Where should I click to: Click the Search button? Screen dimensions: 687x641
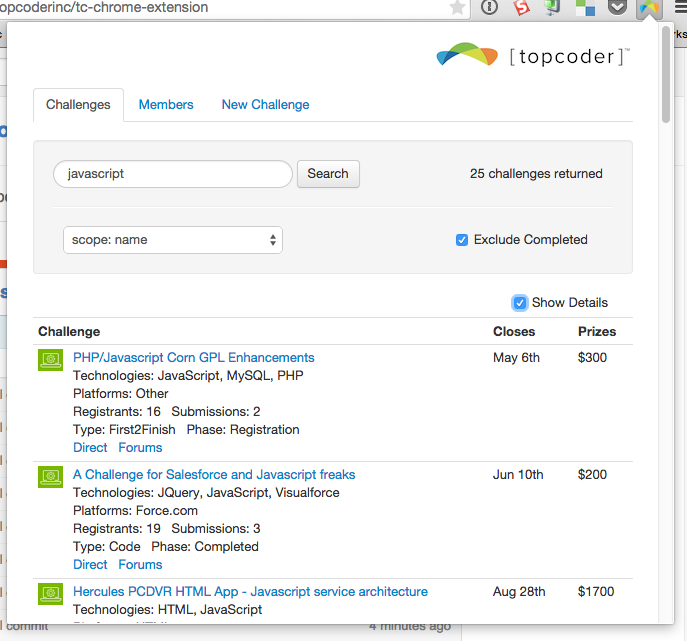click(x=328, y=174)
